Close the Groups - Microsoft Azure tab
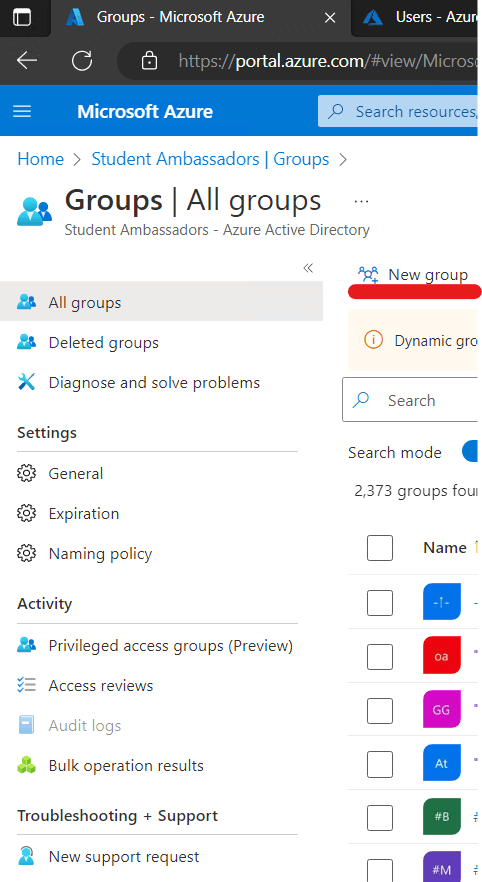This screenshot has width=482, height=882. click(x=330, y=18)
